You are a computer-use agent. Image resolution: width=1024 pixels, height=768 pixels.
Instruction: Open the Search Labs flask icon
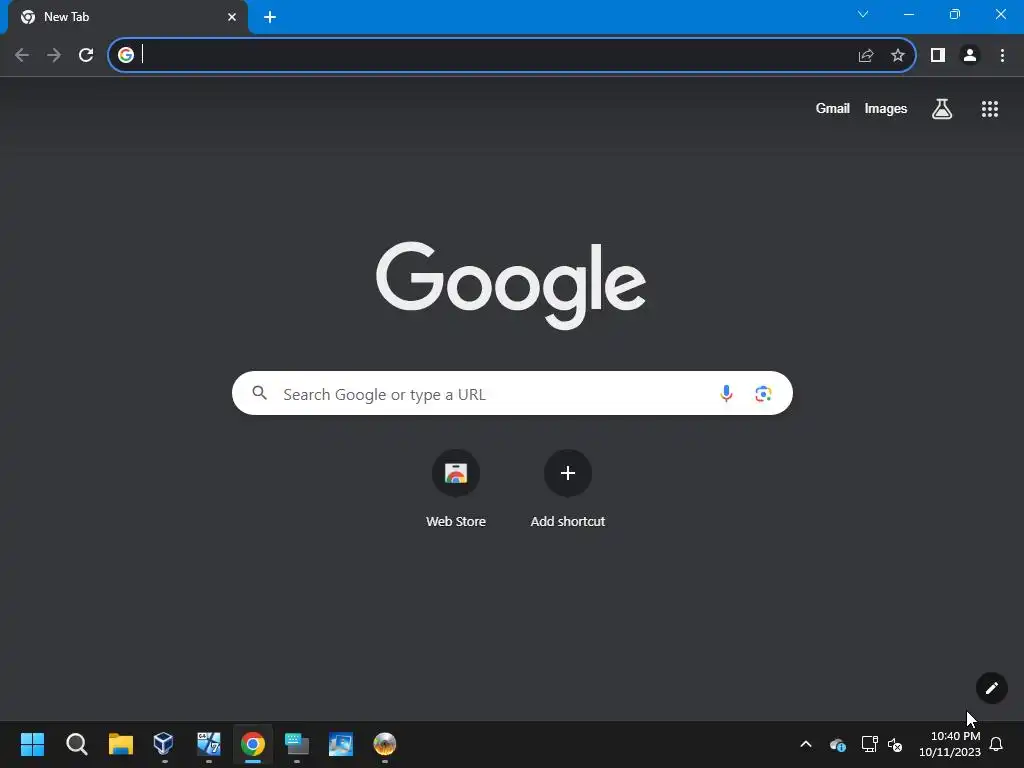tap(942, 108)
